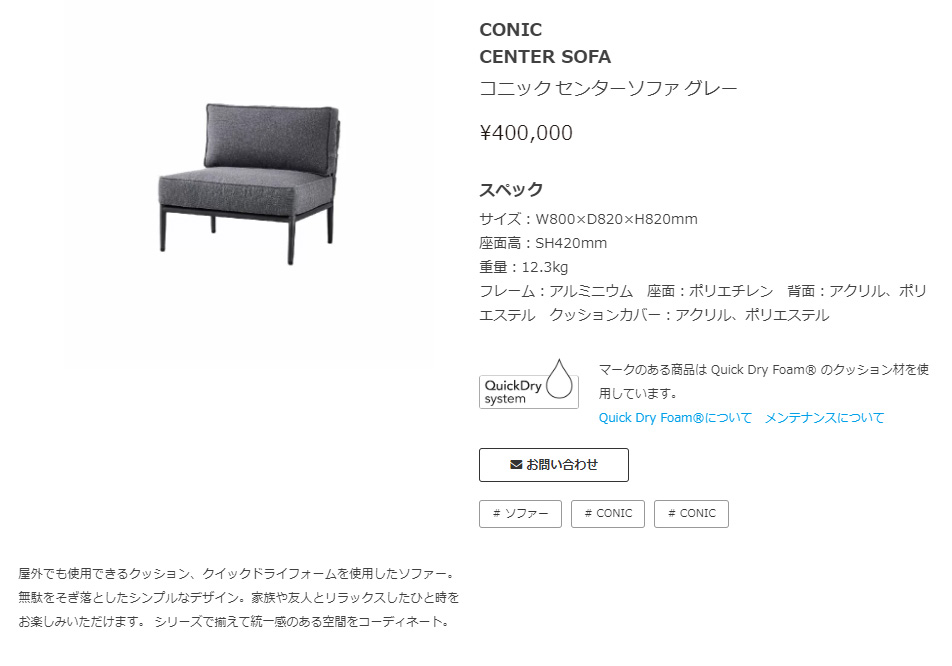
Task: Follow the メンテナンスについて link
Action: click(824, 418)
